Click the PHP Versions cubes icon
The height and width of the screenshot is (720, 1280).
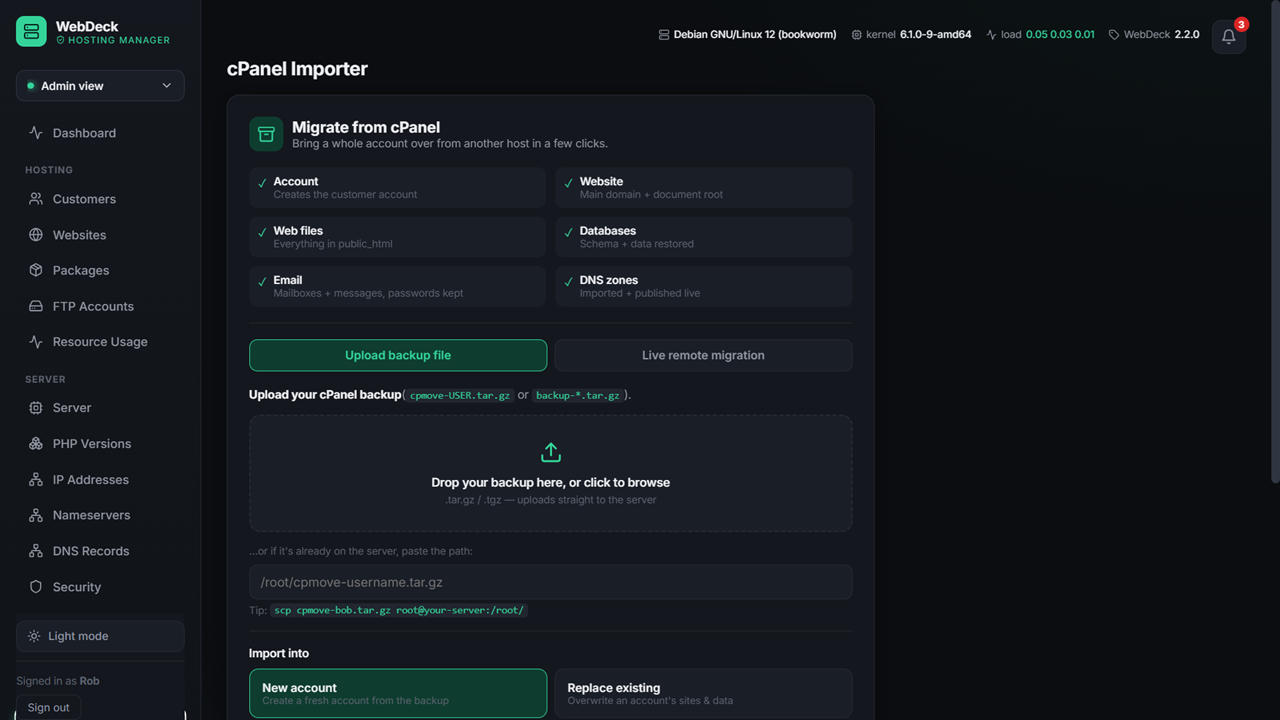coord(36,444)
